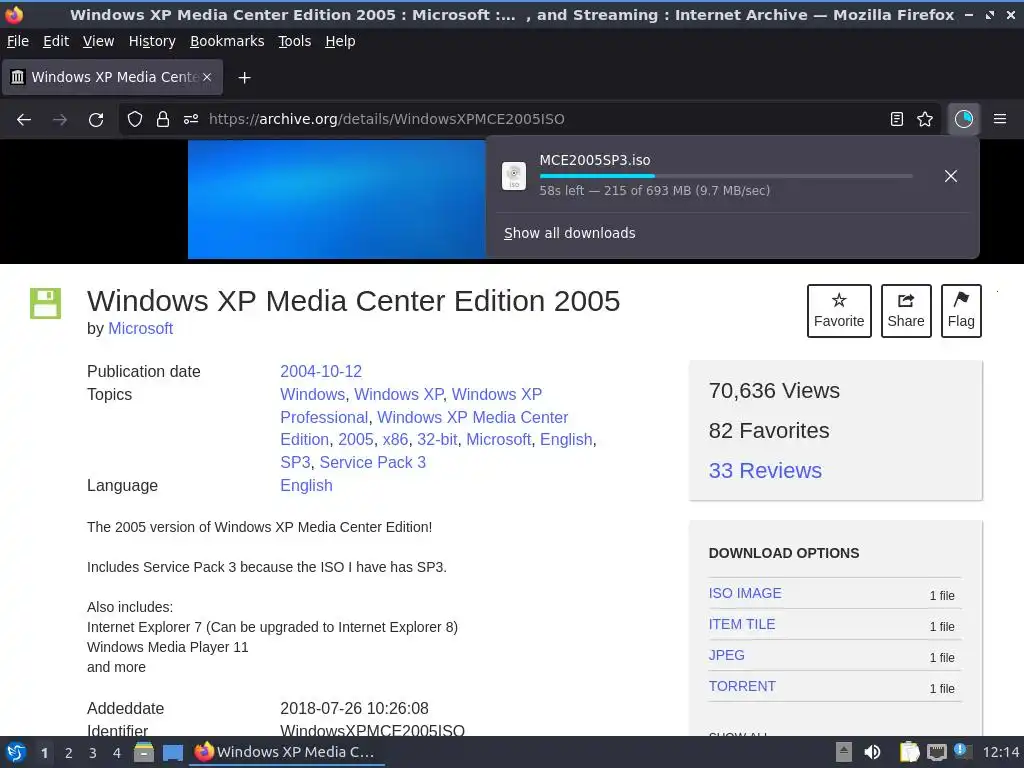Screen dimensions: 1024x768
Task: Click the Firefox taskbar window button
Action: tap(287, 752)
